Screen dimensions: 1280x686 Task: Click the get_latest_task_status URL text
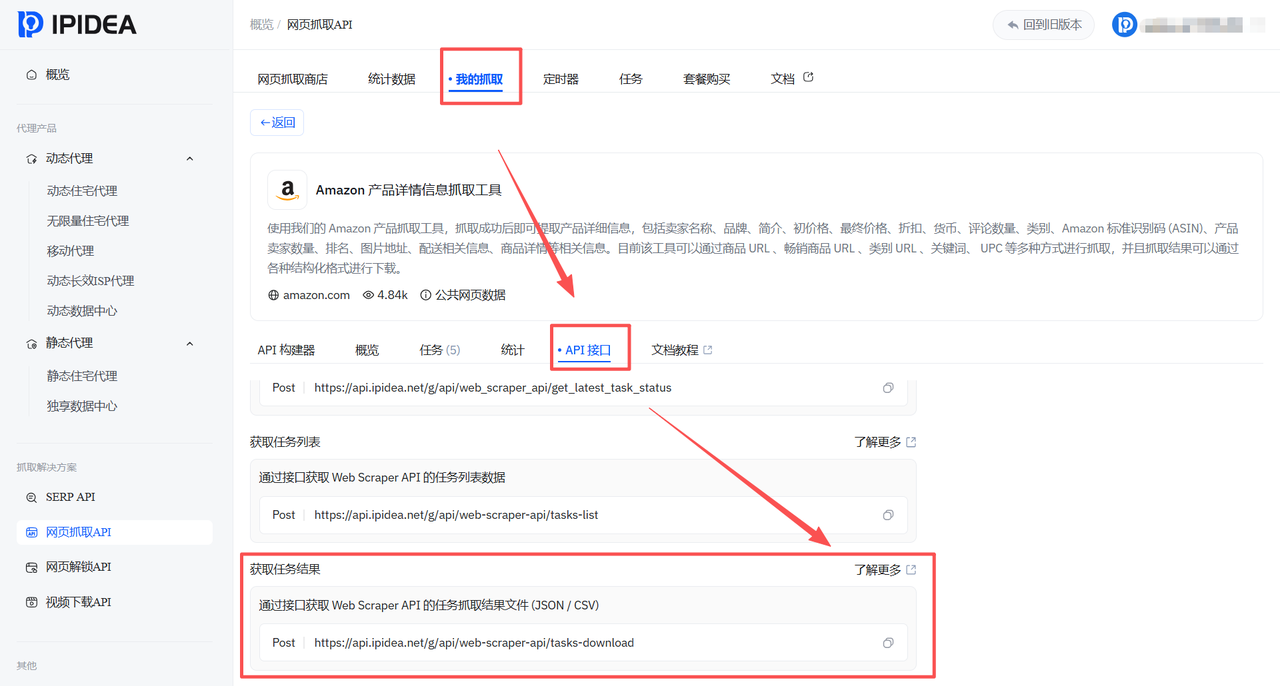[x=493, y=388]
